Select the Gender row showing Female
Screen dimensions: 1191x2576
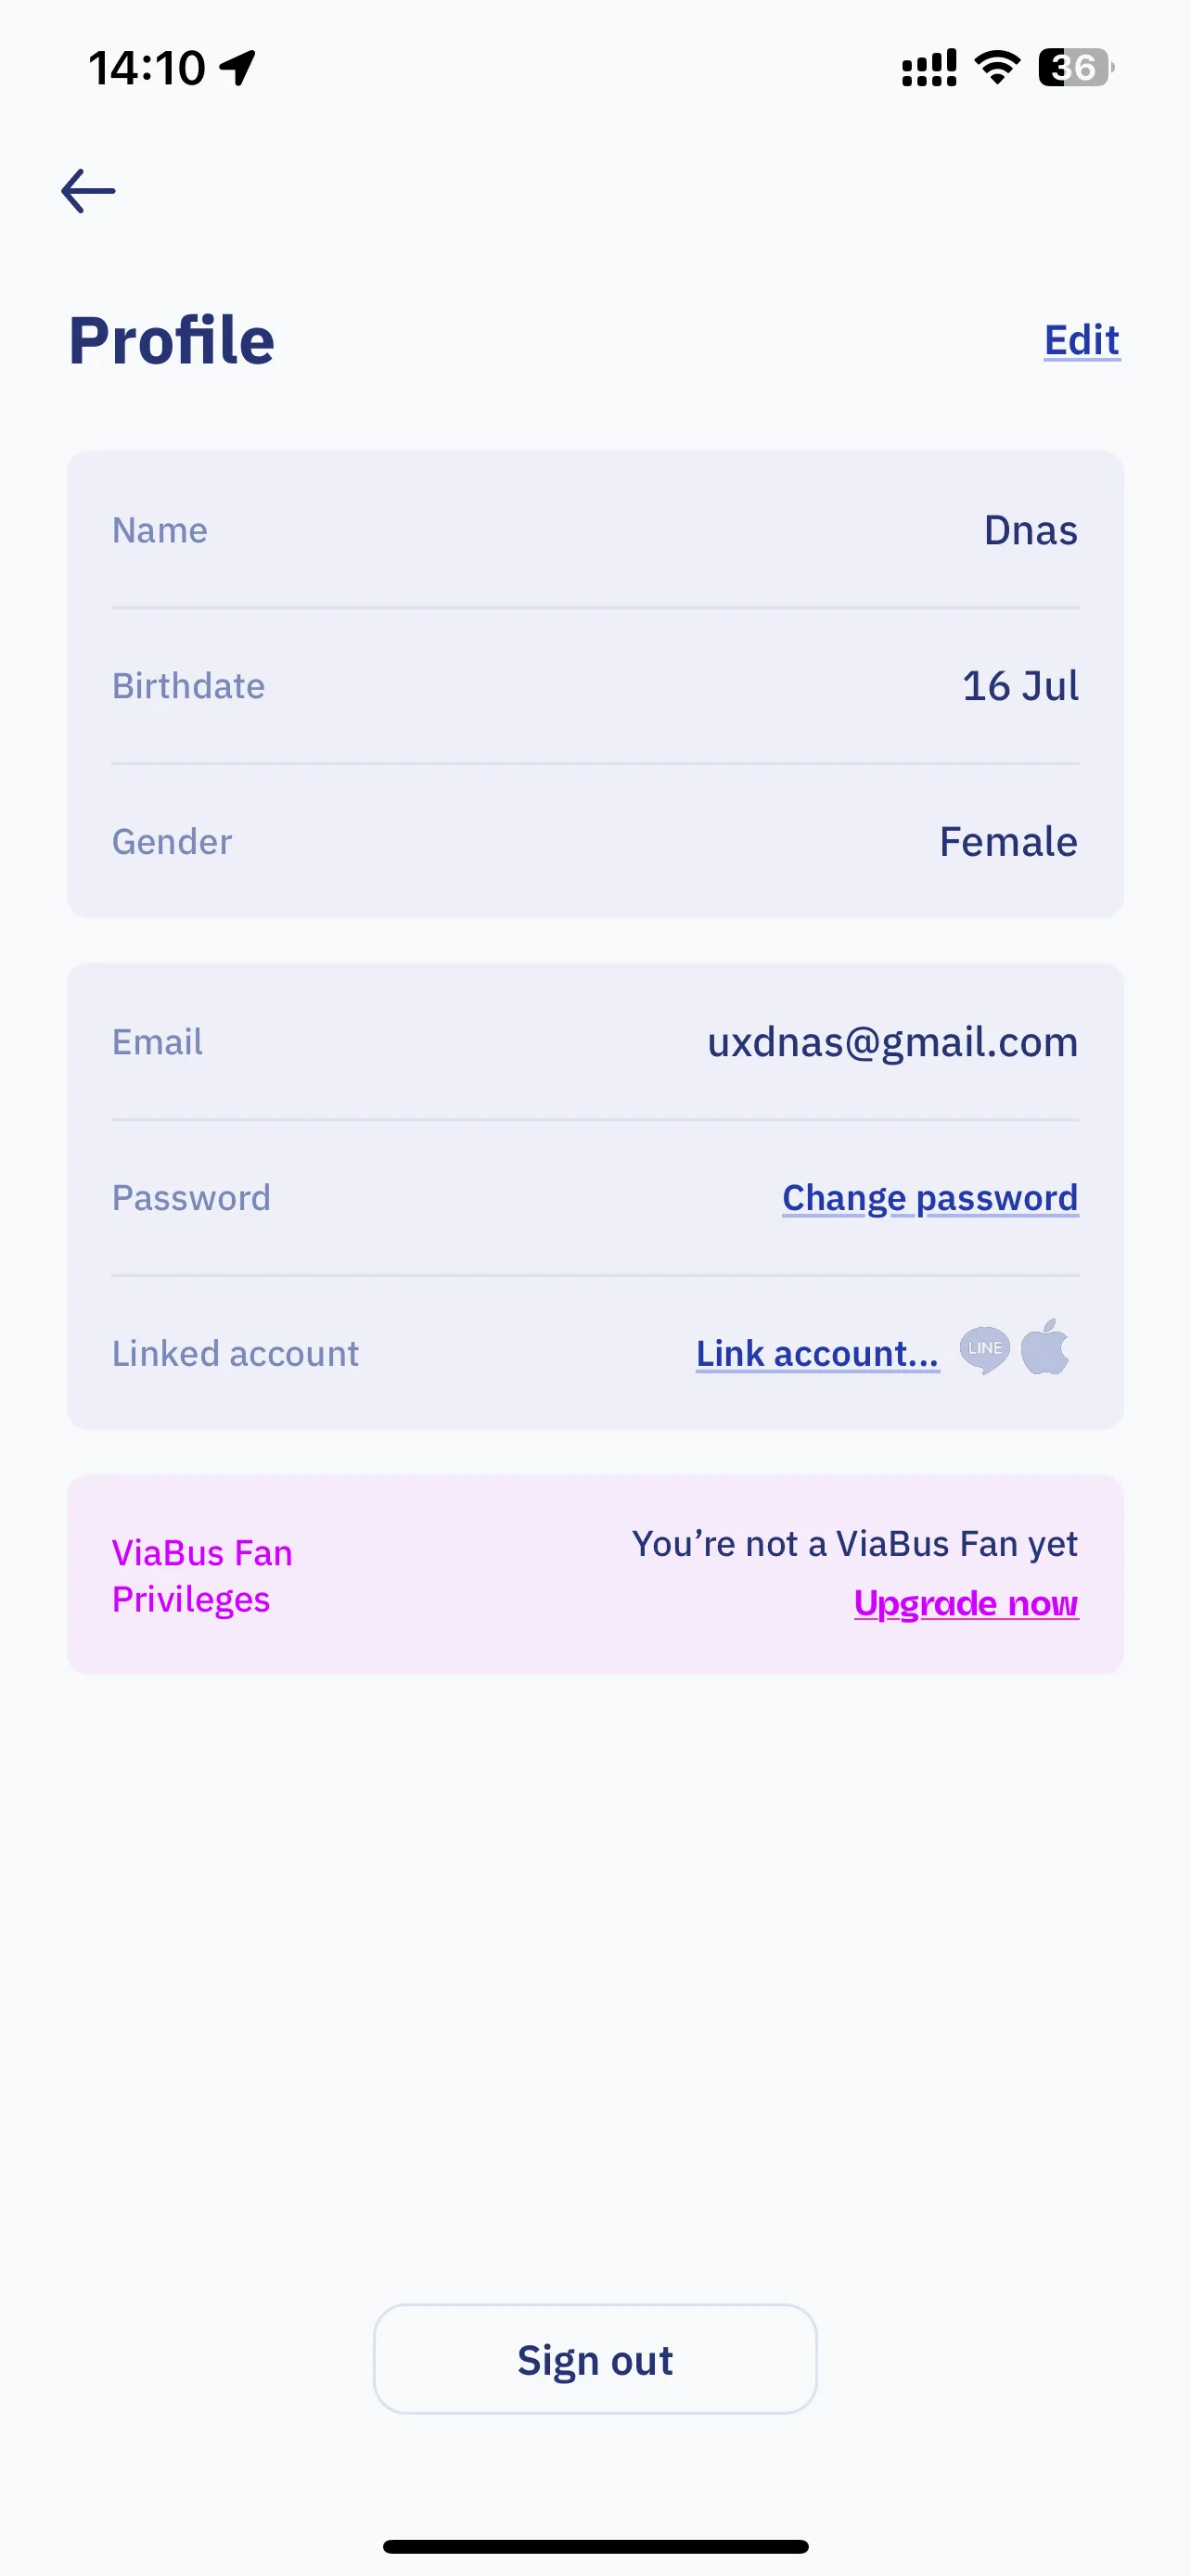click(x=595, y=842)
